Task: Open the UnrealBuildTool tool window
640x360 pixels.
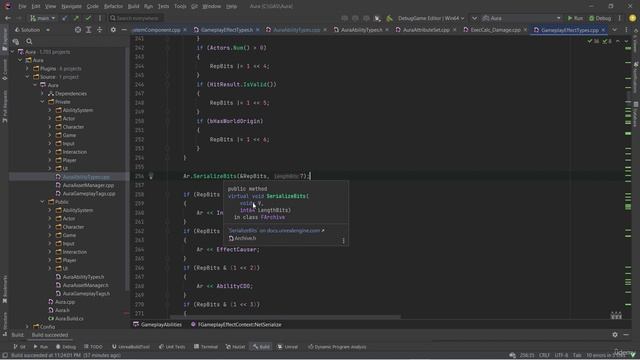Action: point(131,347)
